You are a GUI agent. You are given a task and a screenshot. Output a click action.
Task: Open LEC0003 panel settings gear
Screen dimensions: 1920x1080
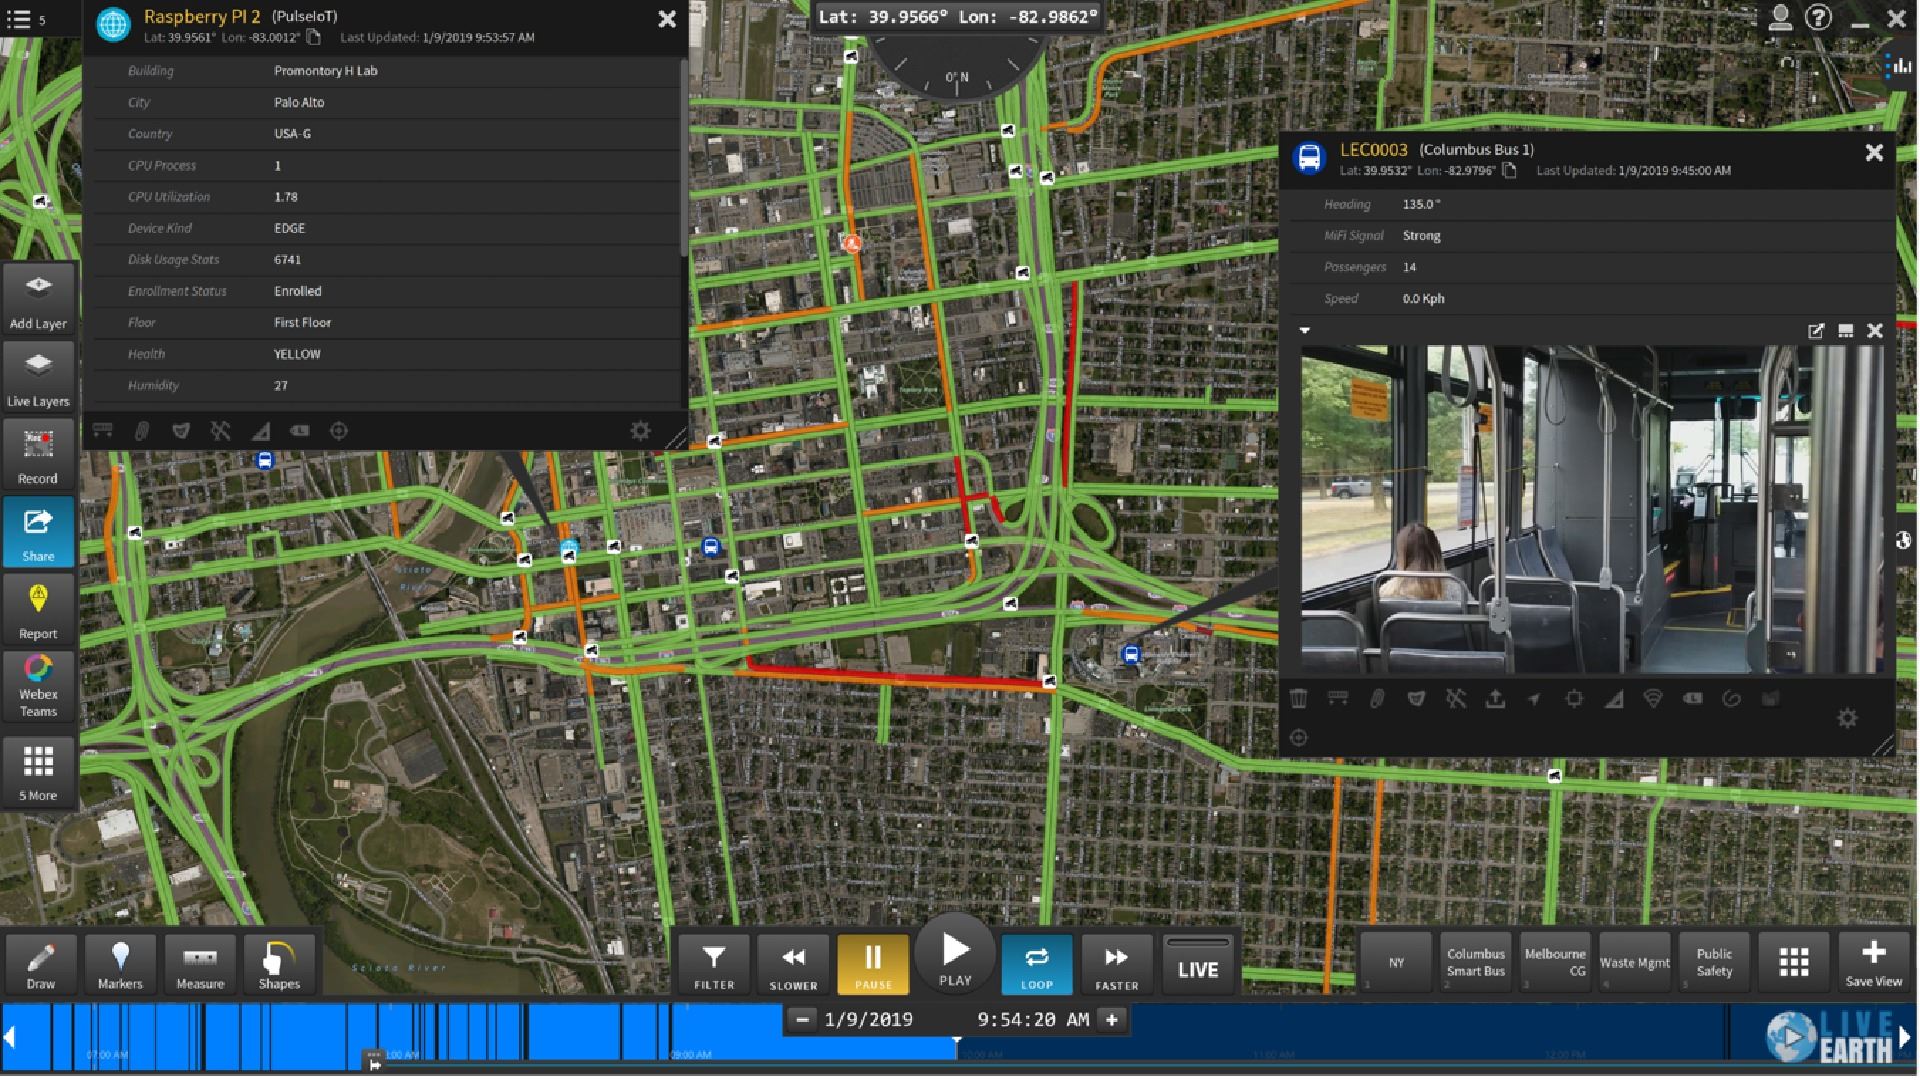click(1847, 718)
